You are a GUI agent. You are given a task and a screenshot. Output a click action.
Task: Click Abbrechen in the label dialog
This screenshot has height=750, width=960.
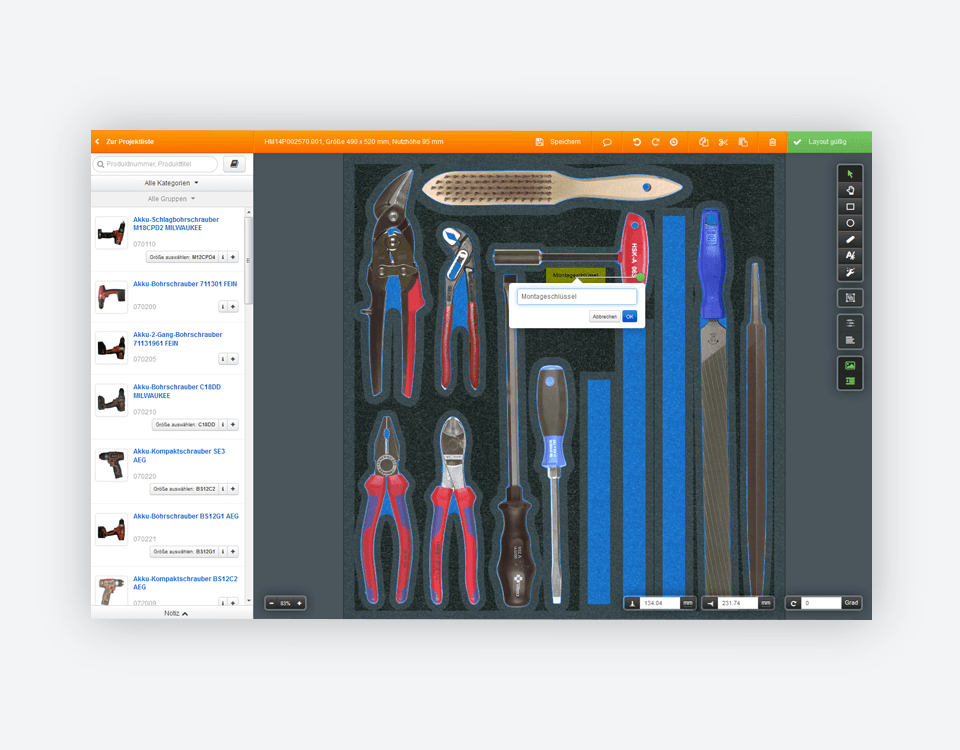pyautogui.click(x=604, y=316)
